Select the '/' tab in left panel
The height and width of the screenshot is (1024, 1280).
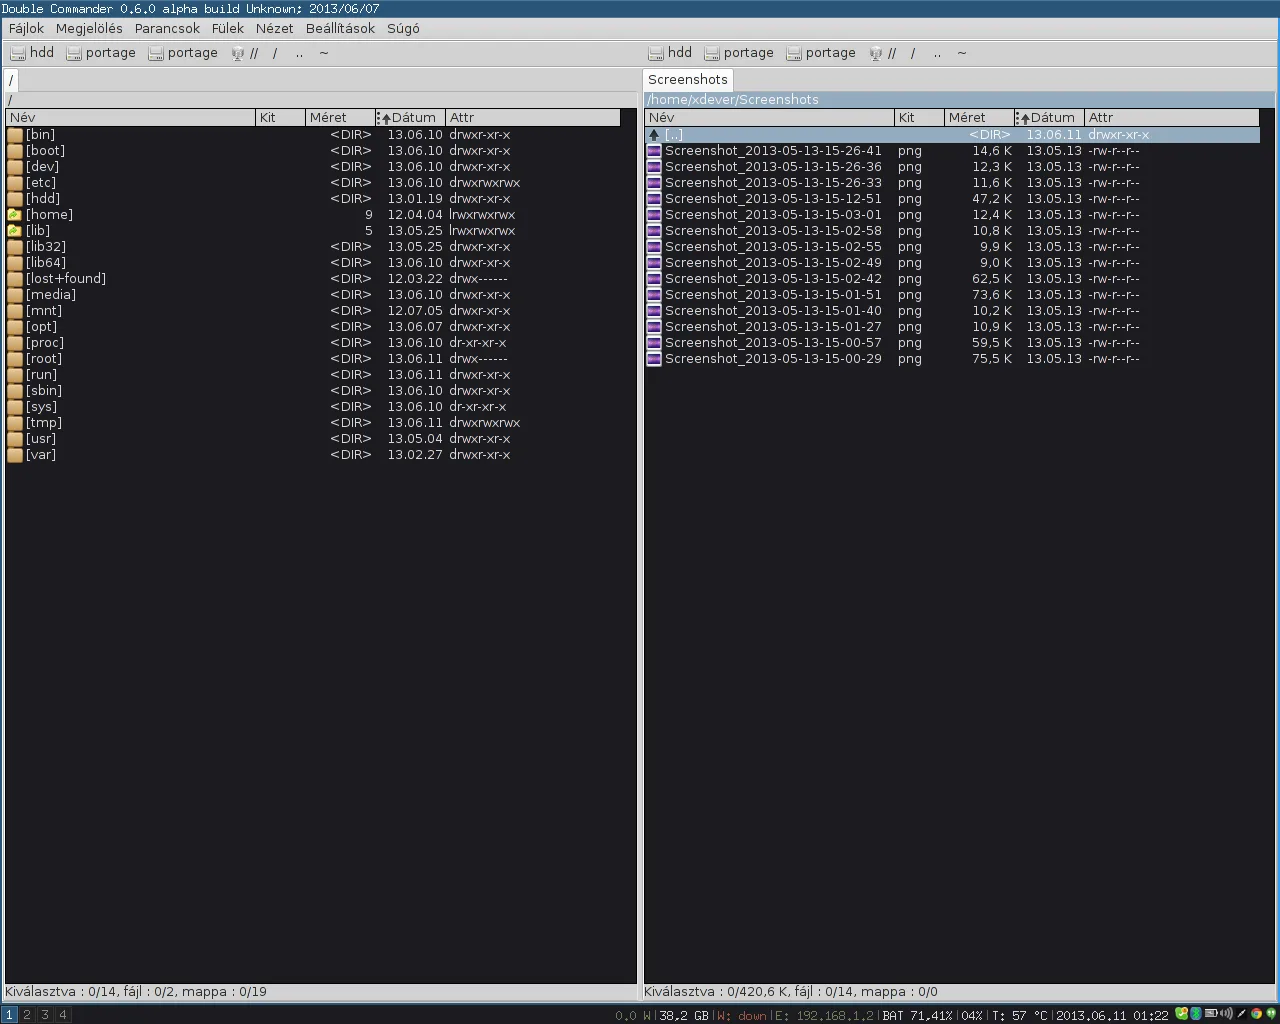point(11,80)
